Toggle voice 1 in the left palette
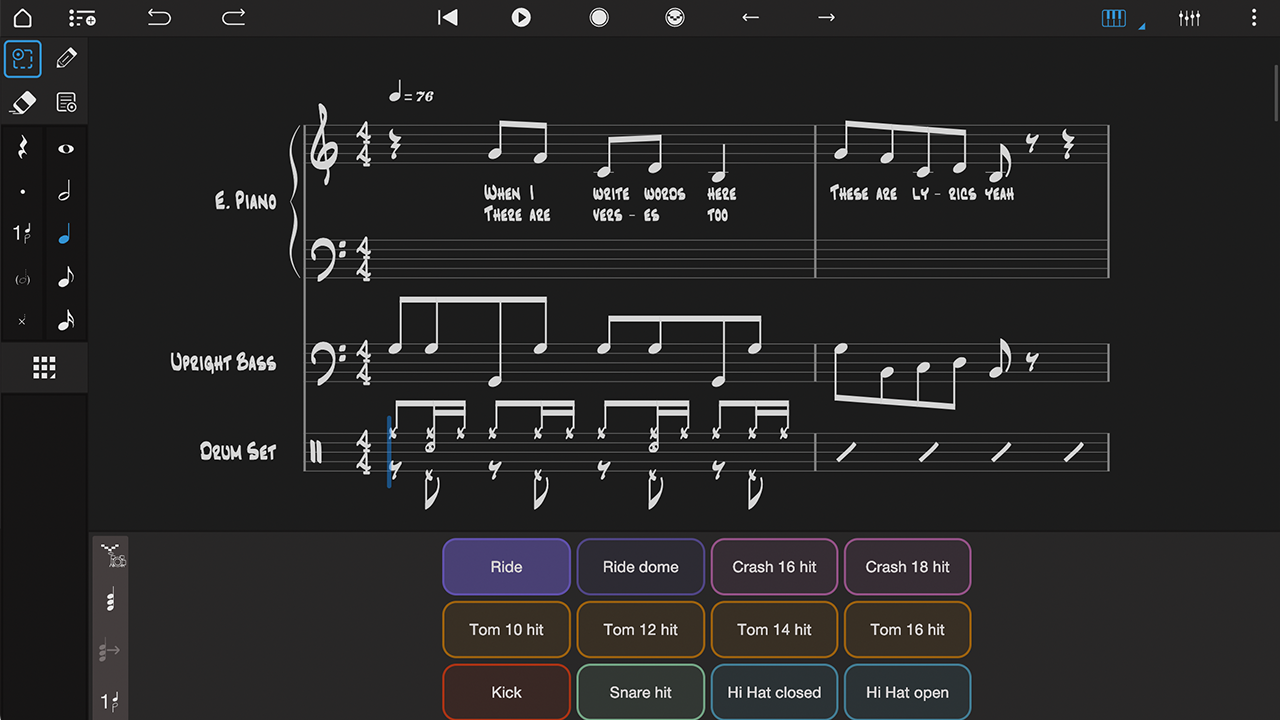The height and width of the screenshot is (720, 1280). (x=22, y=234)
